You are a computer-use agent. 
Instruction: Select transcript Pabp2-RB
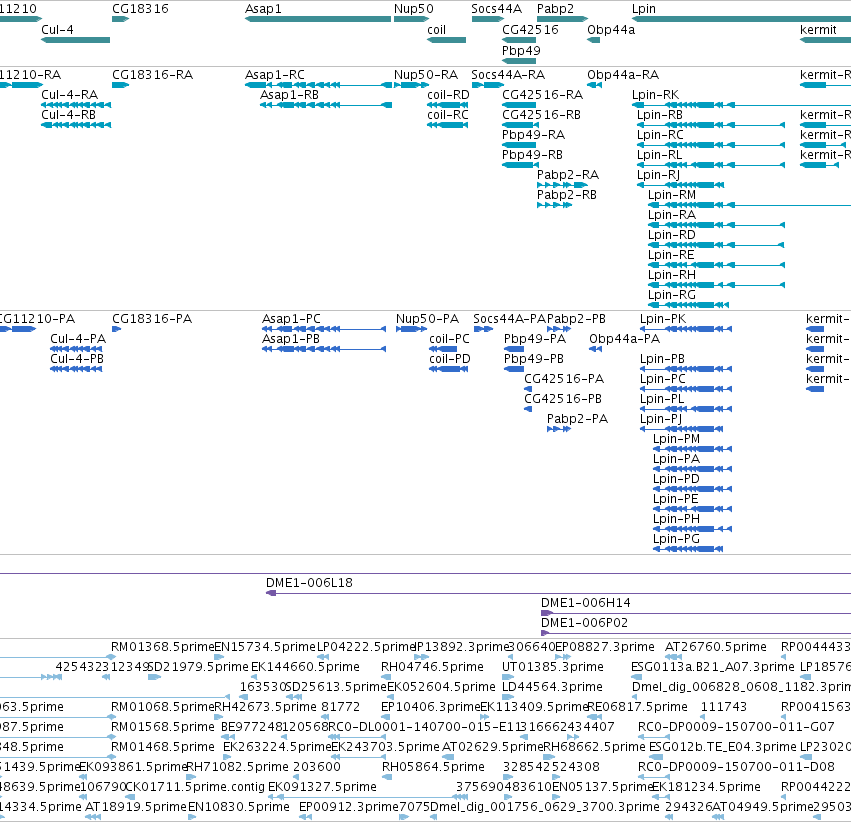(x=554, y=205)
